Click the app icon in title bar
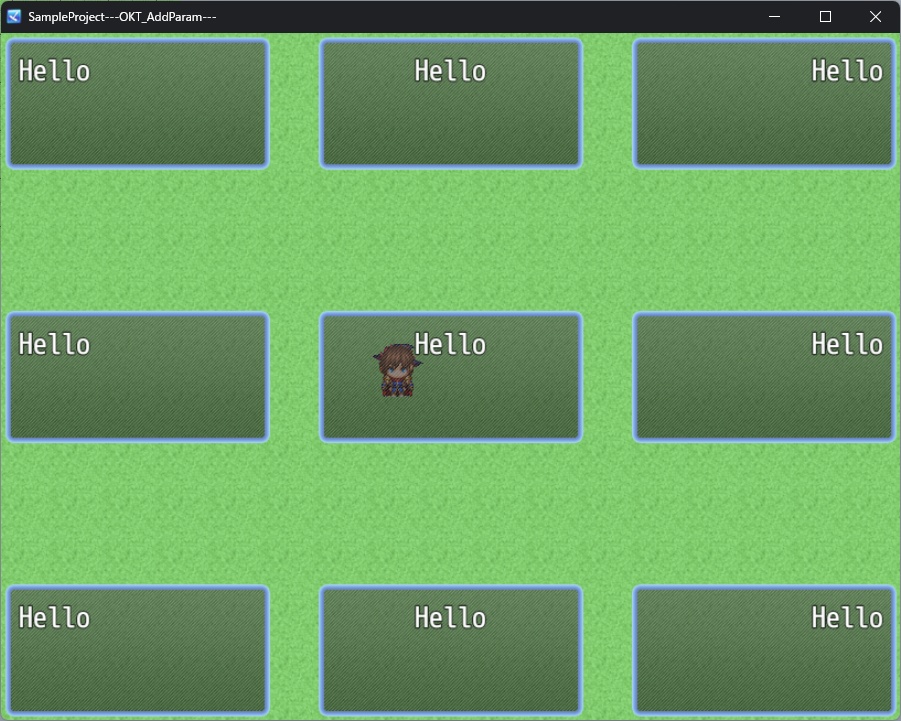The image size is (901, 721). click(14, 17)
